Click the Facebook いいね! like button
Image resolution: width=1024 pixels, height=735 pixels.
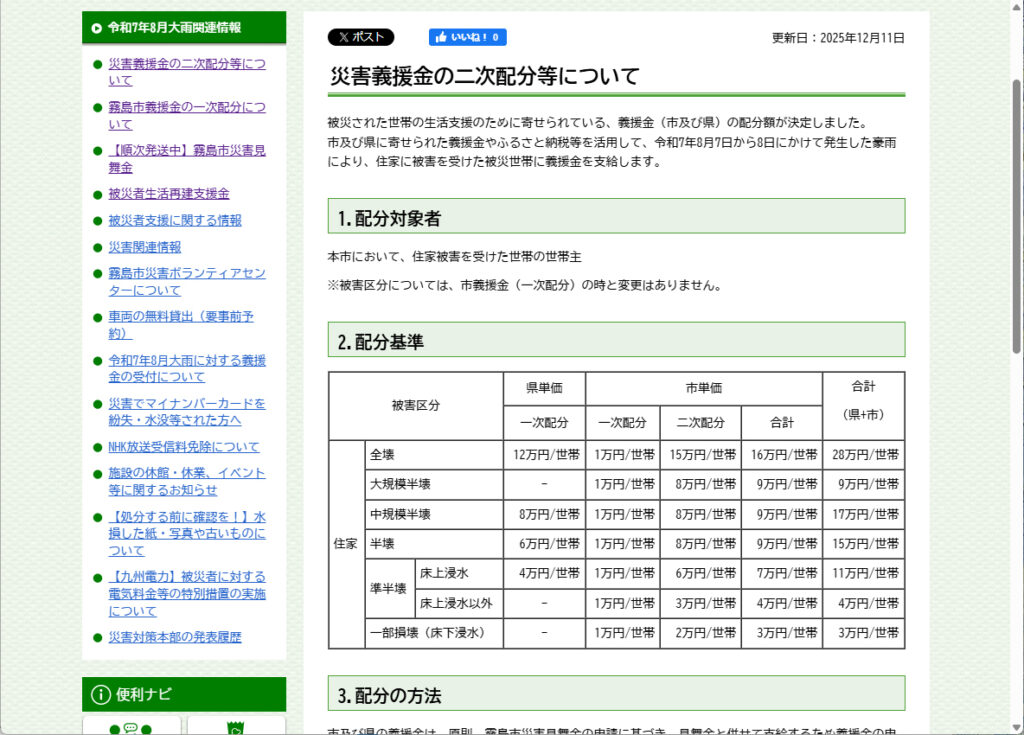click(468, 37)
